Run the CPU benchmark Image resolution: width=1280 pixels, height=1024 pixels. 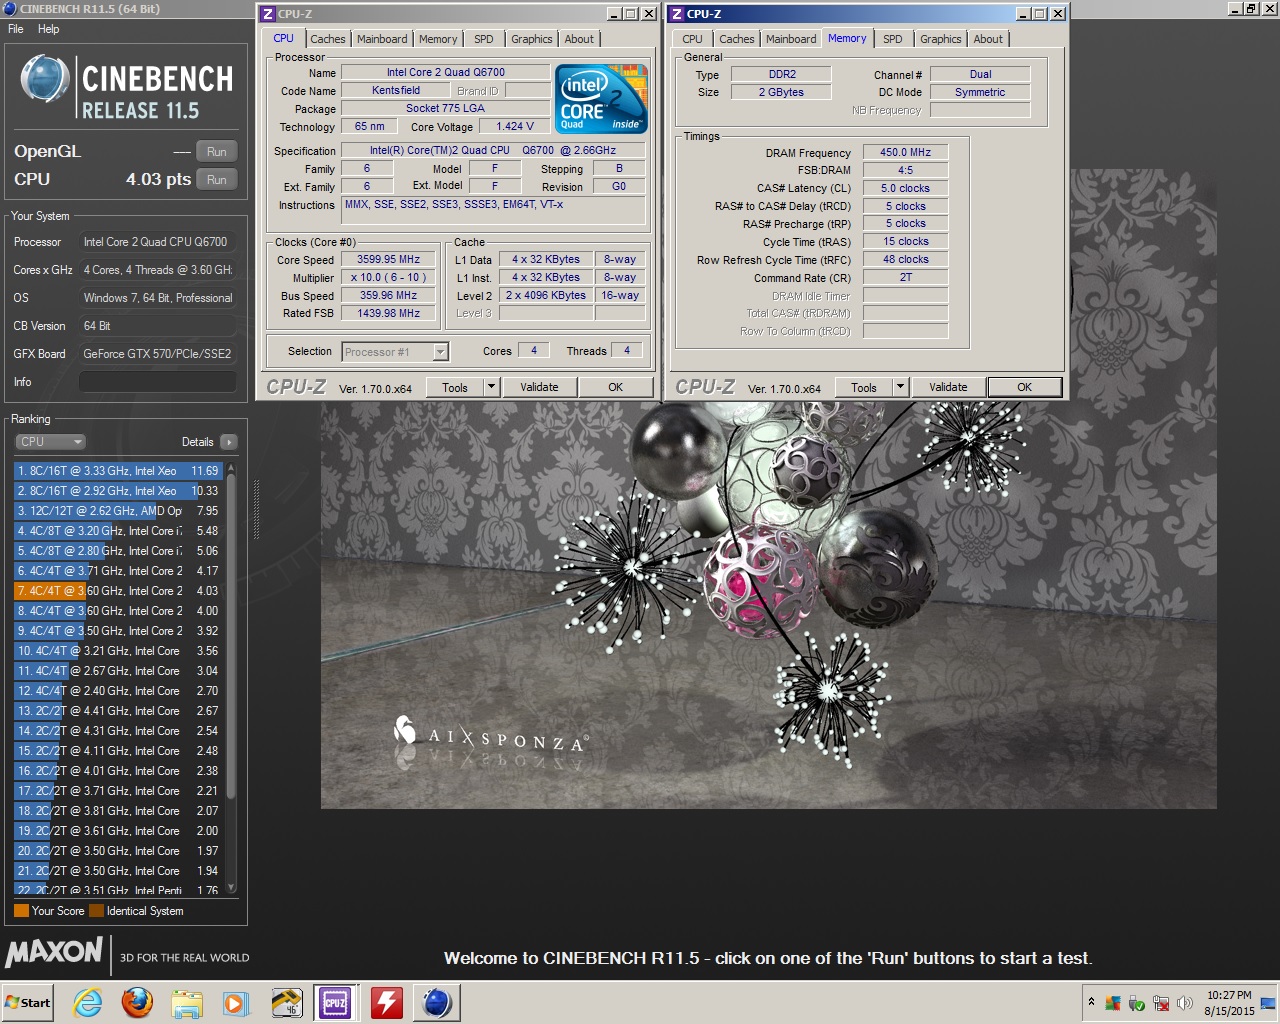[217, 180]
